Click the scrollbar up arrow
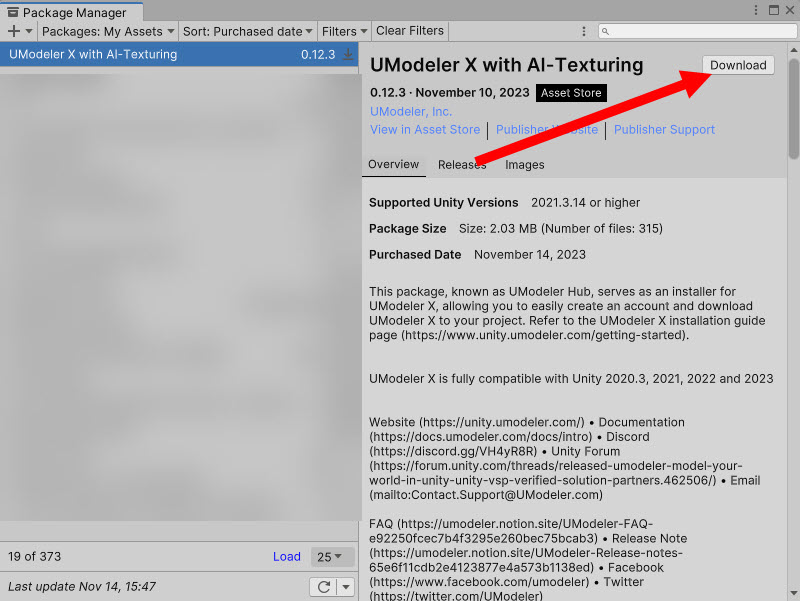Screen dimensions: 800x601 [x=793, y=49]
